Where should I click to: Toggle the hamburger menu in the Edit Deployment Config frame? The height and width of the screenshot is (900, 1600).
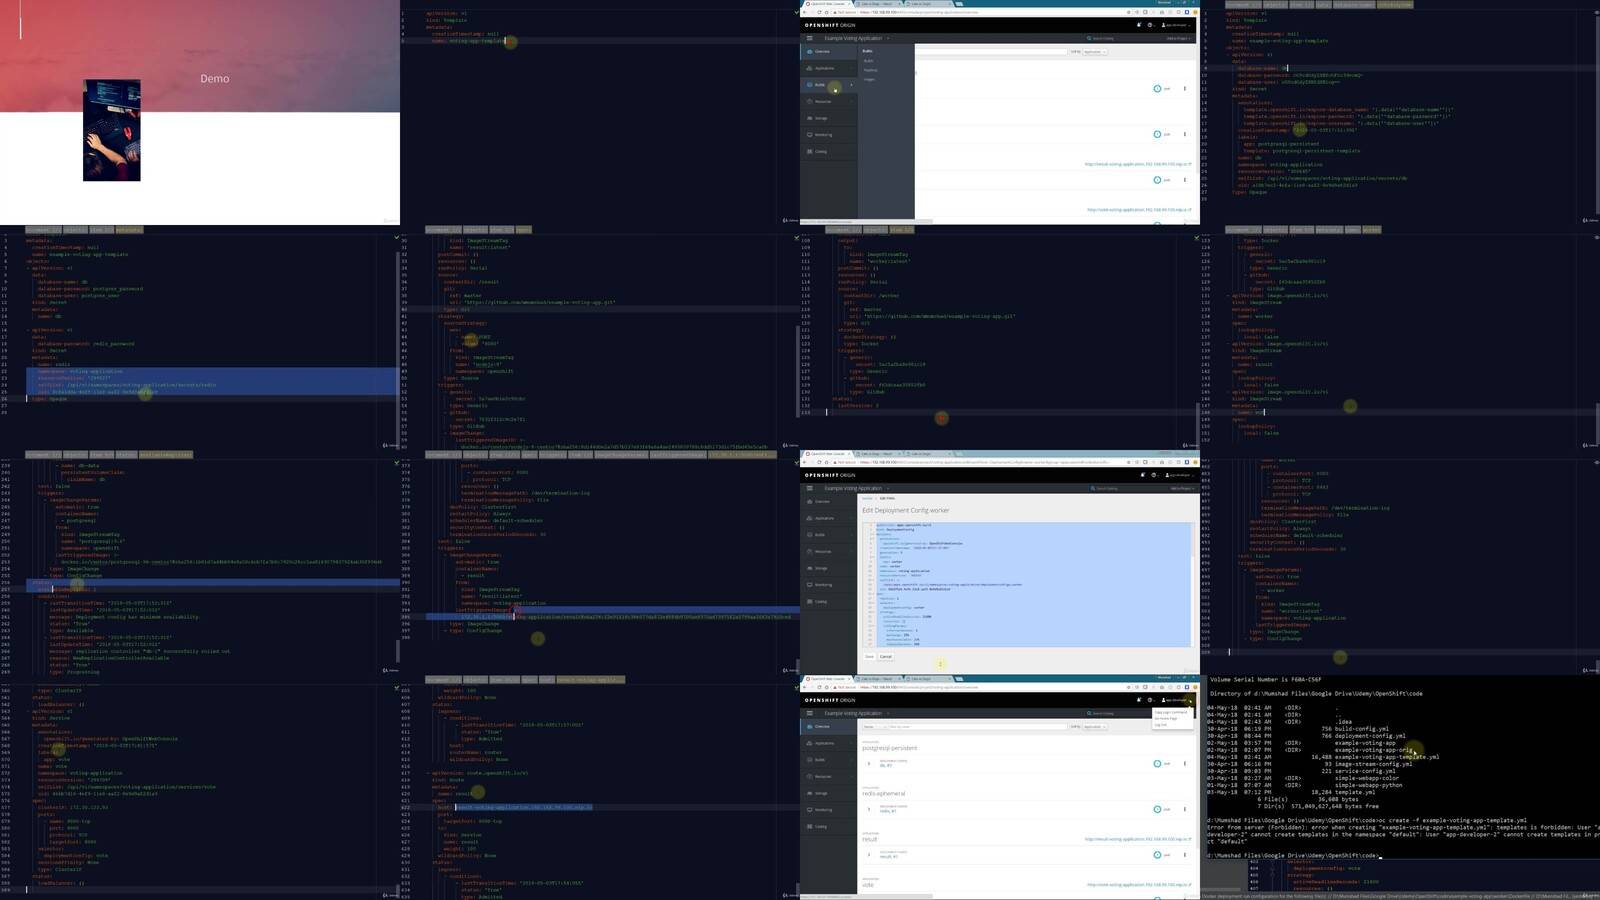[809, 488]
